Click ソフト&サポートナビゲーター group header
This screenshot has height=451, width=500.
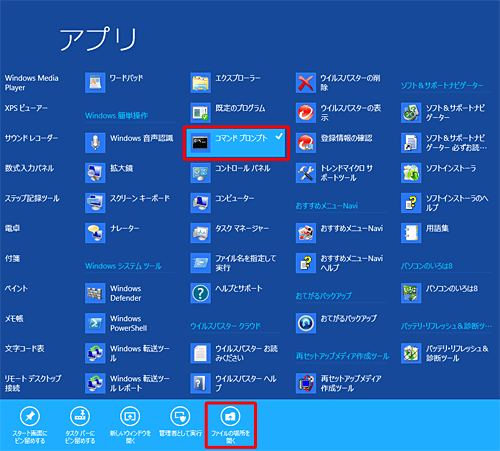click(442, 86)
